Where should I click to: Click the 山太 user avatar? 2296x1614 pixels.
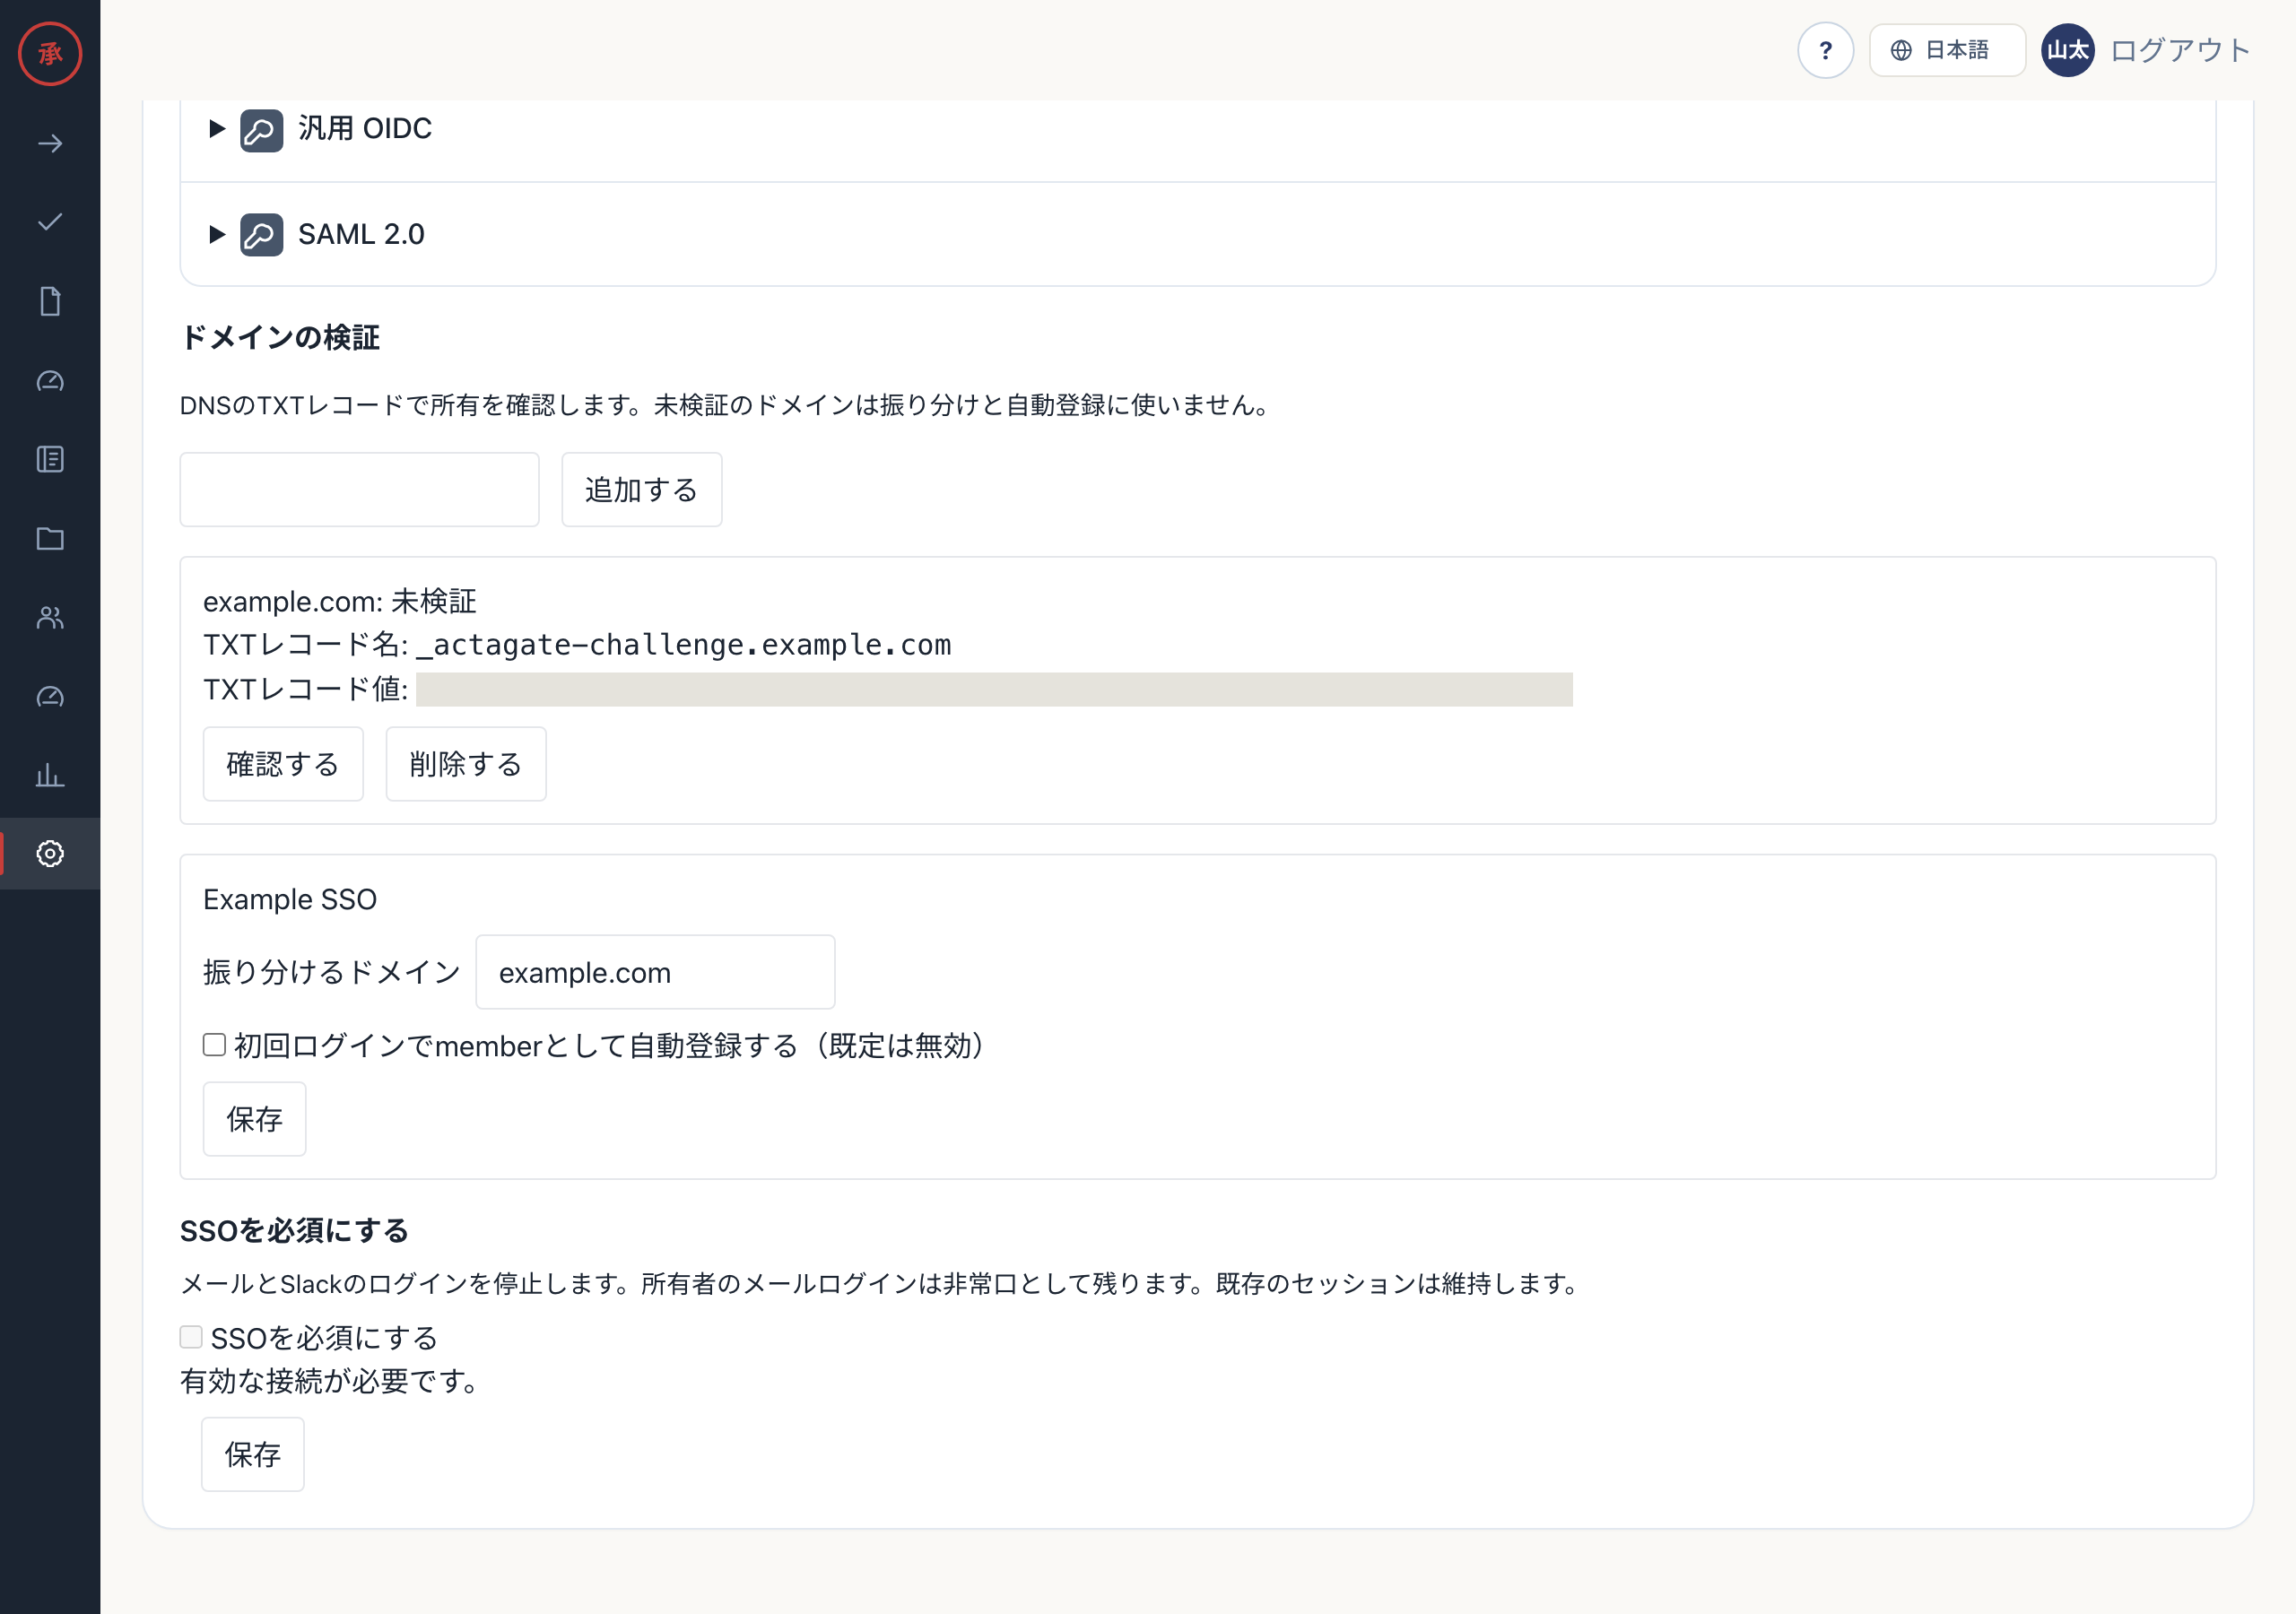pyautogui.click(x=2067, y=50)
